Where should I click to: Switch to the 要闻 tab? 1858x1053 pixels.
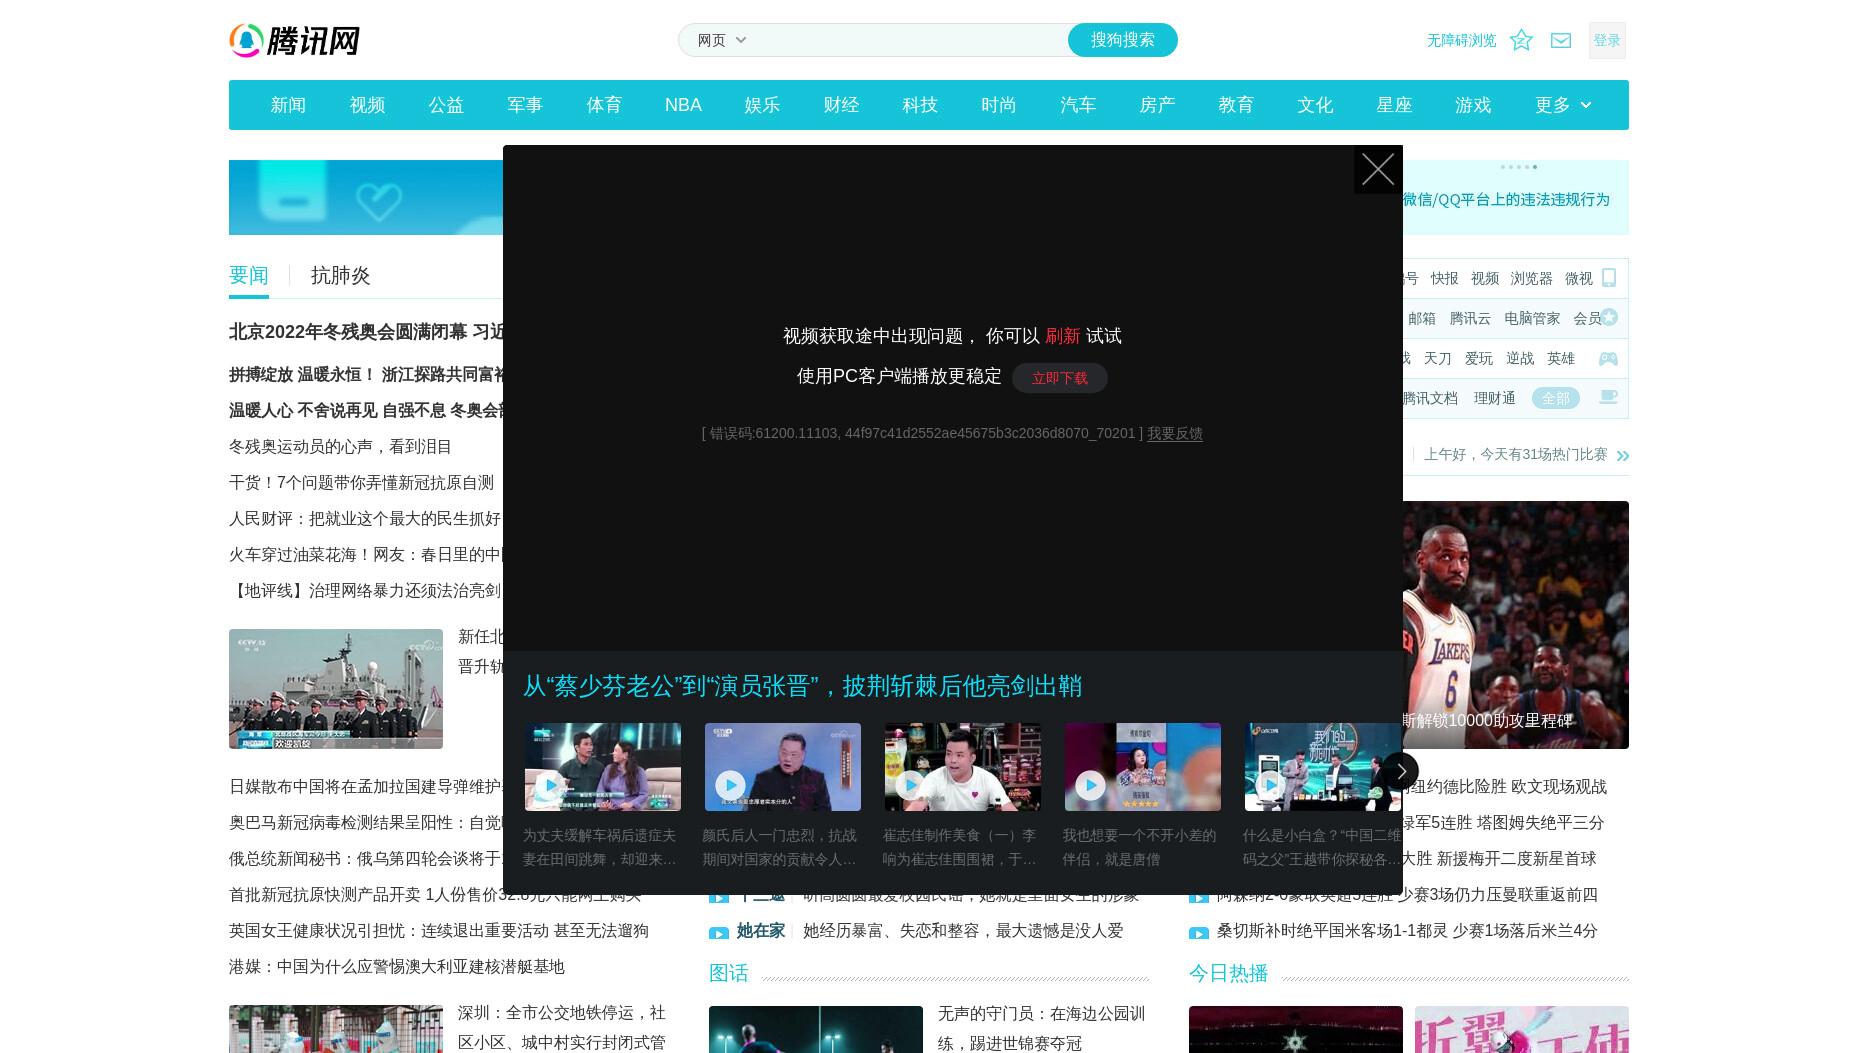point(249,275)
